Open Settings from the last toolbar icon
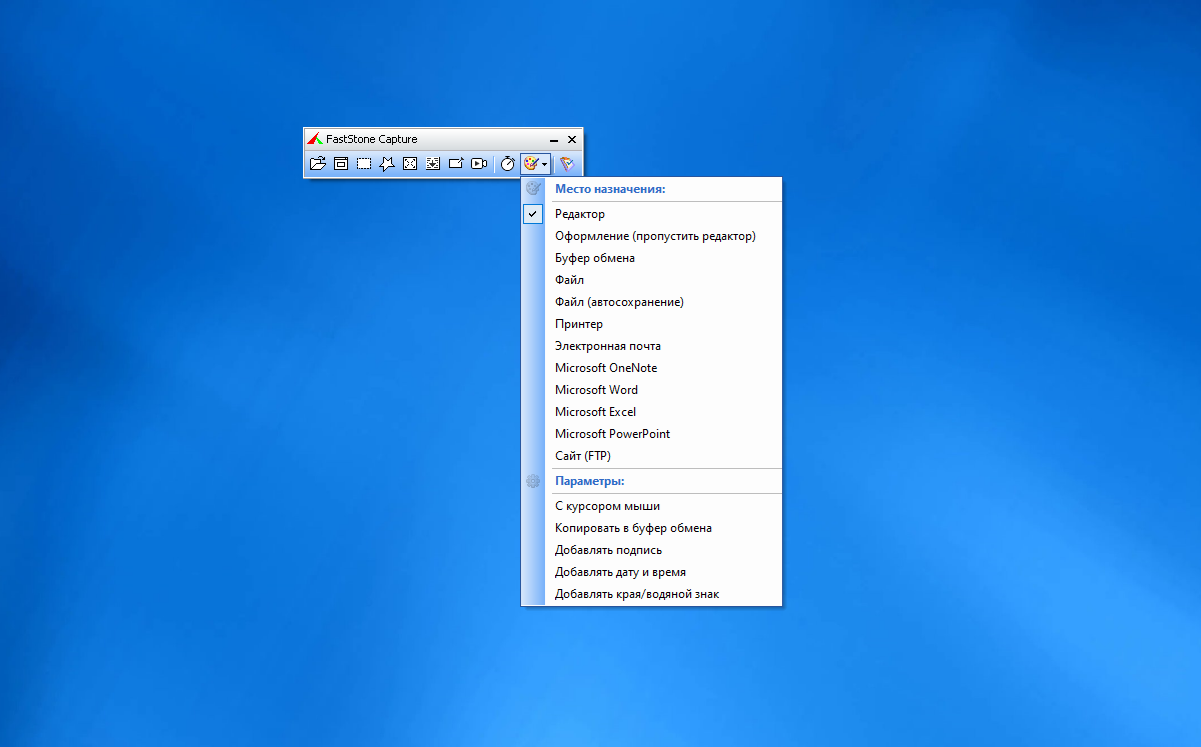The image size is (1201, 747). coord(567,163)
